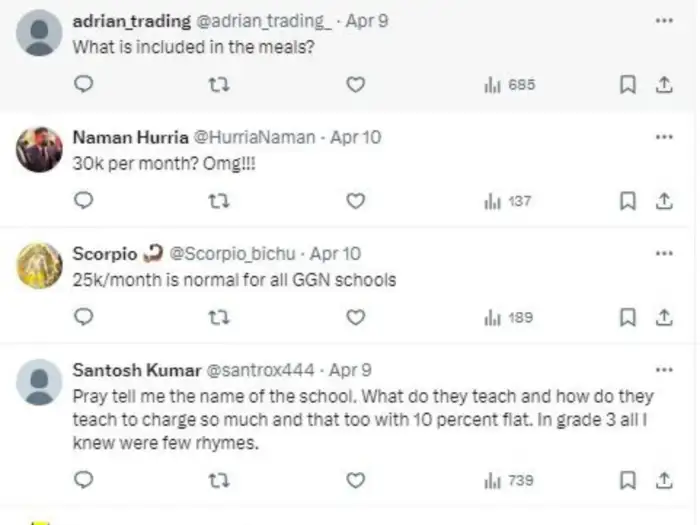Open Scorpio's profile picture

click(x=40, y=265)
